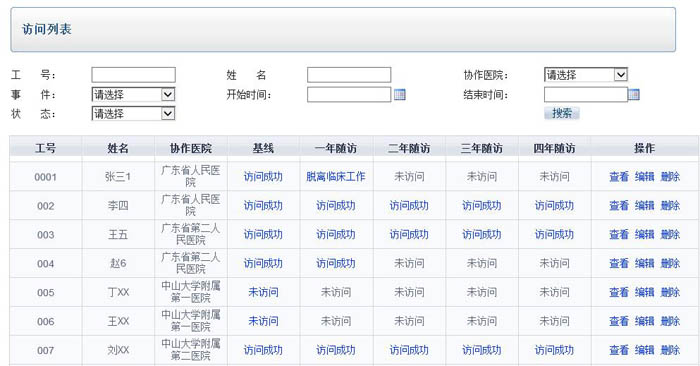Screen dimensions: 700x366
Task: Click the 四年随访 column header
Action: (x=554, y=148)
